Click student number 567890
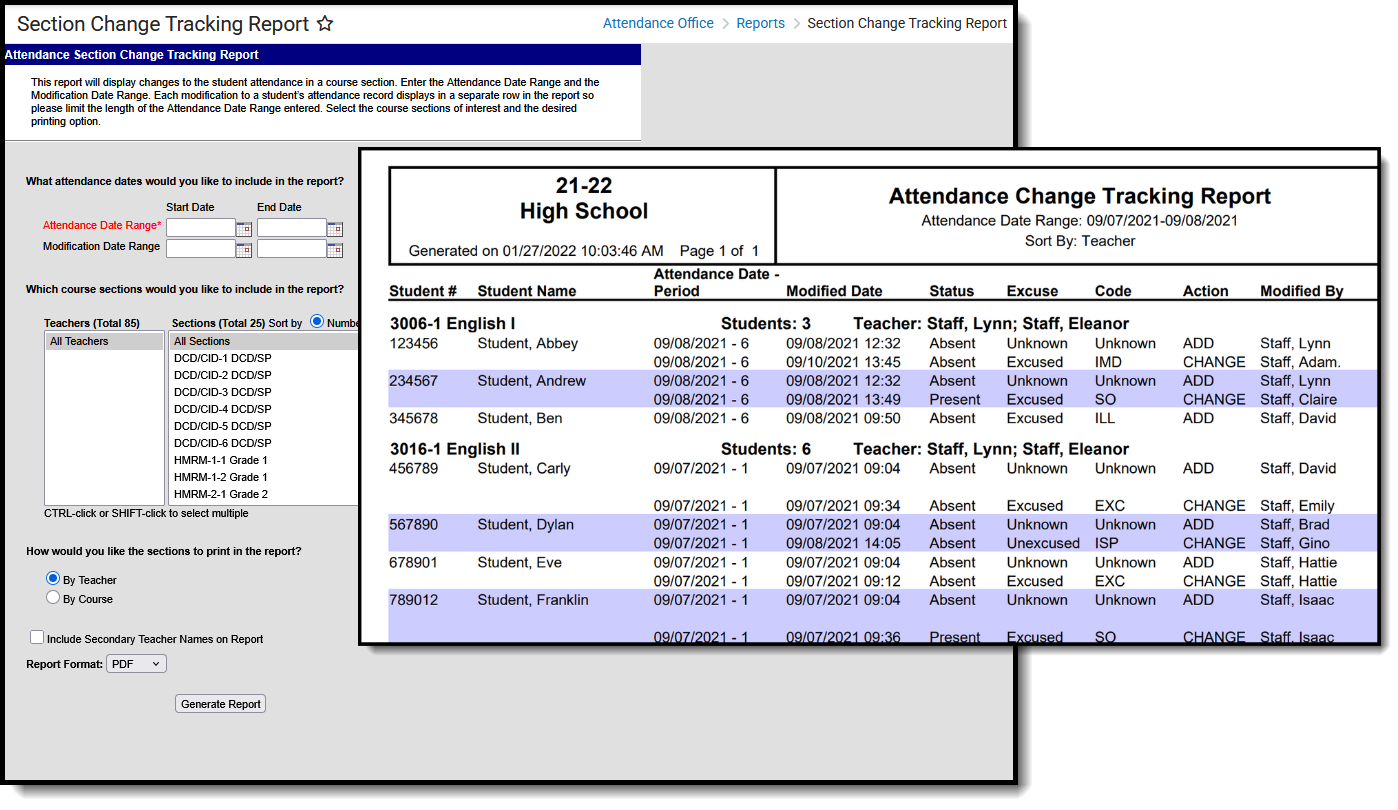 click(414, 524)
